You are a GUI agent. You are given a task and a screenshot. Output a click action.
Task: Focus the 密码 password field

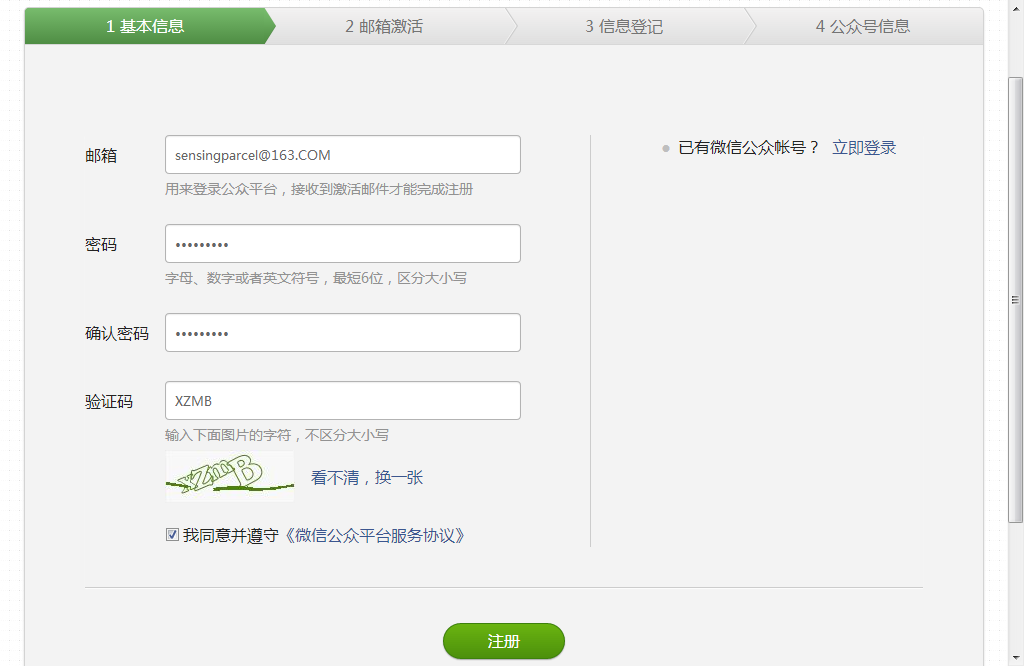coord(343,244)
